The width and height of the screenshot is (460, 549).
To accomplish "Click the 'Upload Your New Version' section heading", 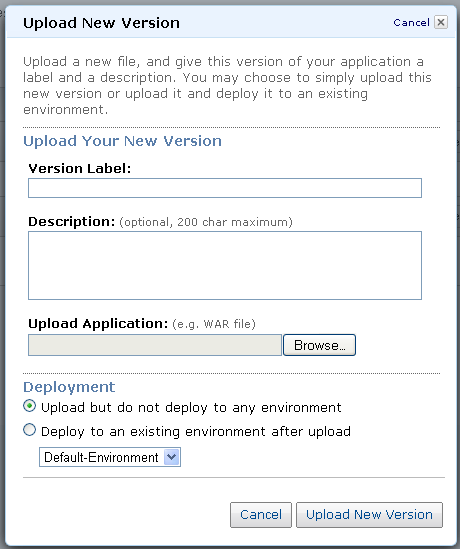I will (123, 141).
